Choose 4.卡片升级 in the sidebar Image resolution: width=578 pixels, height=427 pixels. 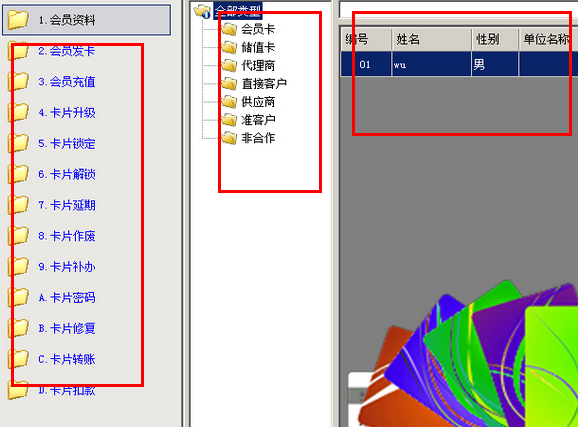[x=67, y=112]
